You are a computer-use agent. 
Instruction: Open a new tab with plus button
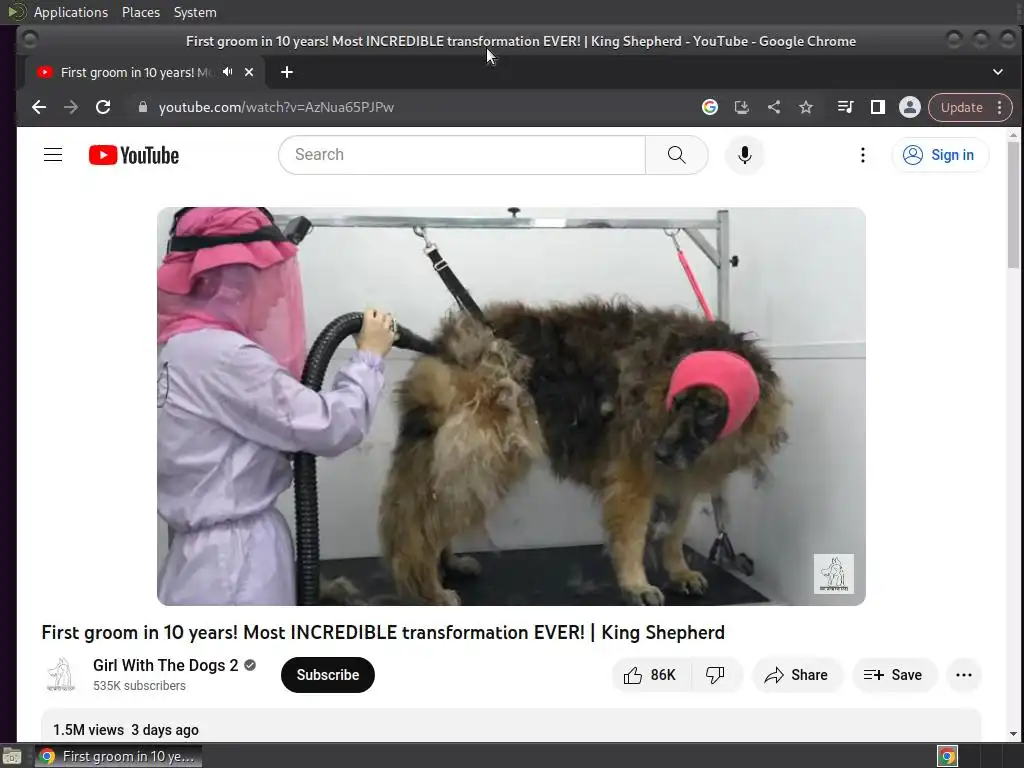(x=287, y=72)
